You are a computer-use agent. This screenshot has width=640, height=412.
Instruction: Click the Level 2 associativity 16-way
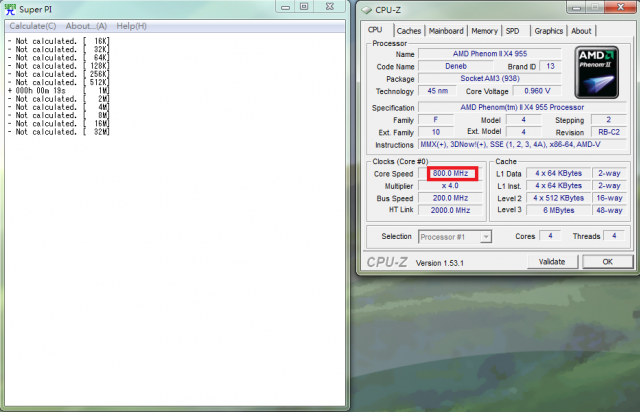click(x=609, y=198)
